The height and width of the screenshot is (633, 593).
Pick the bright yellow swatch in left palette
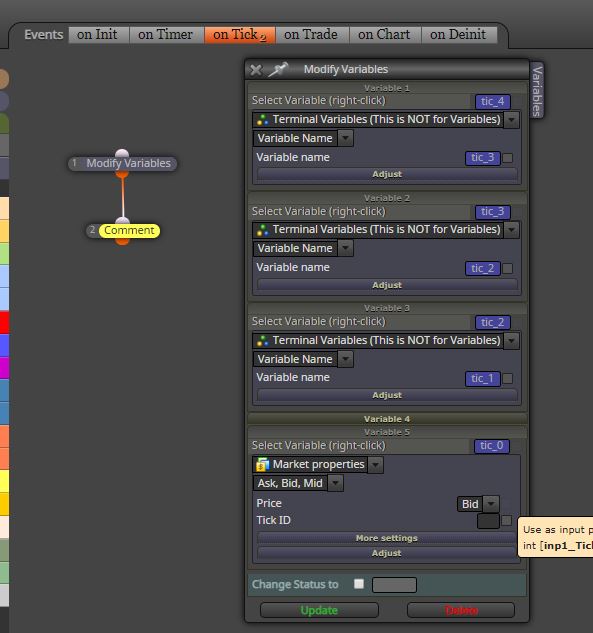click(4, 481)
